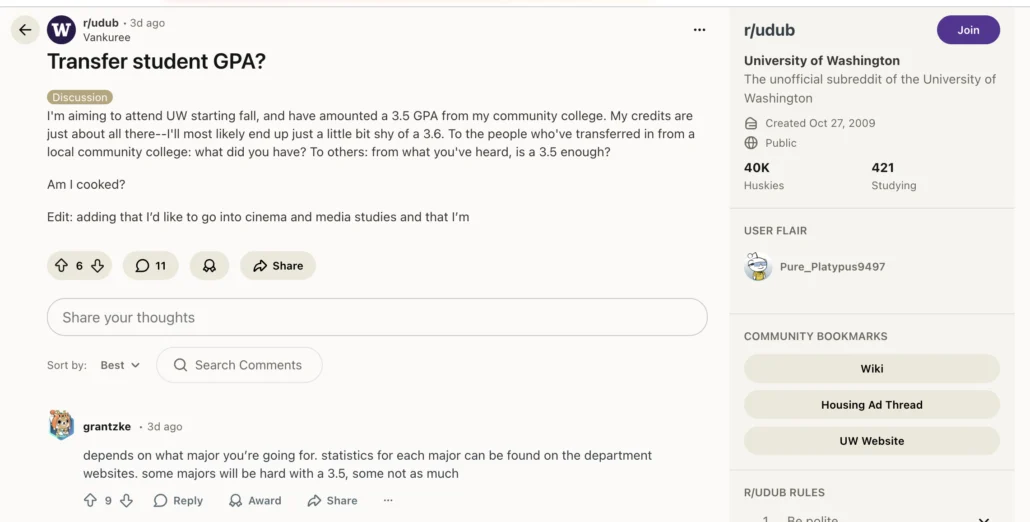Screen dimensions: 1030x522
Task: Share the post
Action: [278, 266]
